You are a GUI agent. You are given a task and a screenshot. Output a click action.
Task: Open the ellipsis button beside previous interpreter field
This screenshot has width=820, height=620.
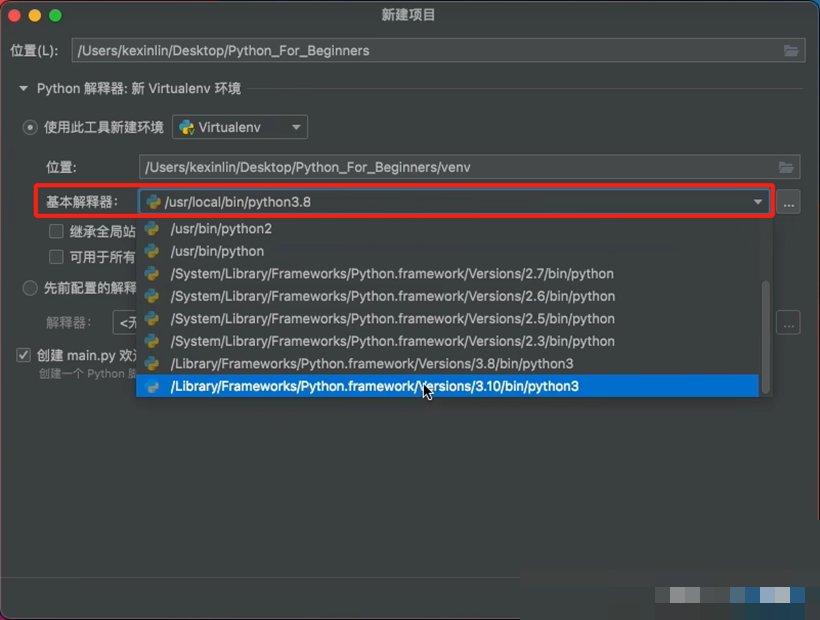click(x=788, y=323)
